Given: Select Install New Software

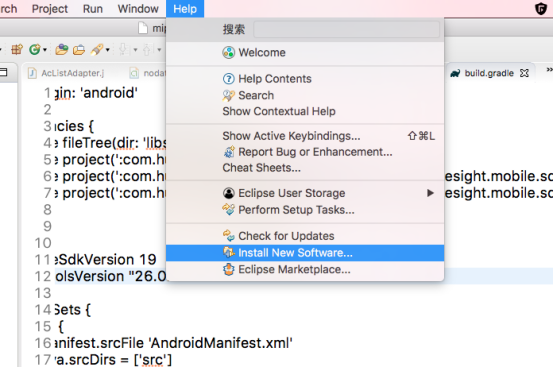Looking at the screenshot, I should click(x=305, y=253).
